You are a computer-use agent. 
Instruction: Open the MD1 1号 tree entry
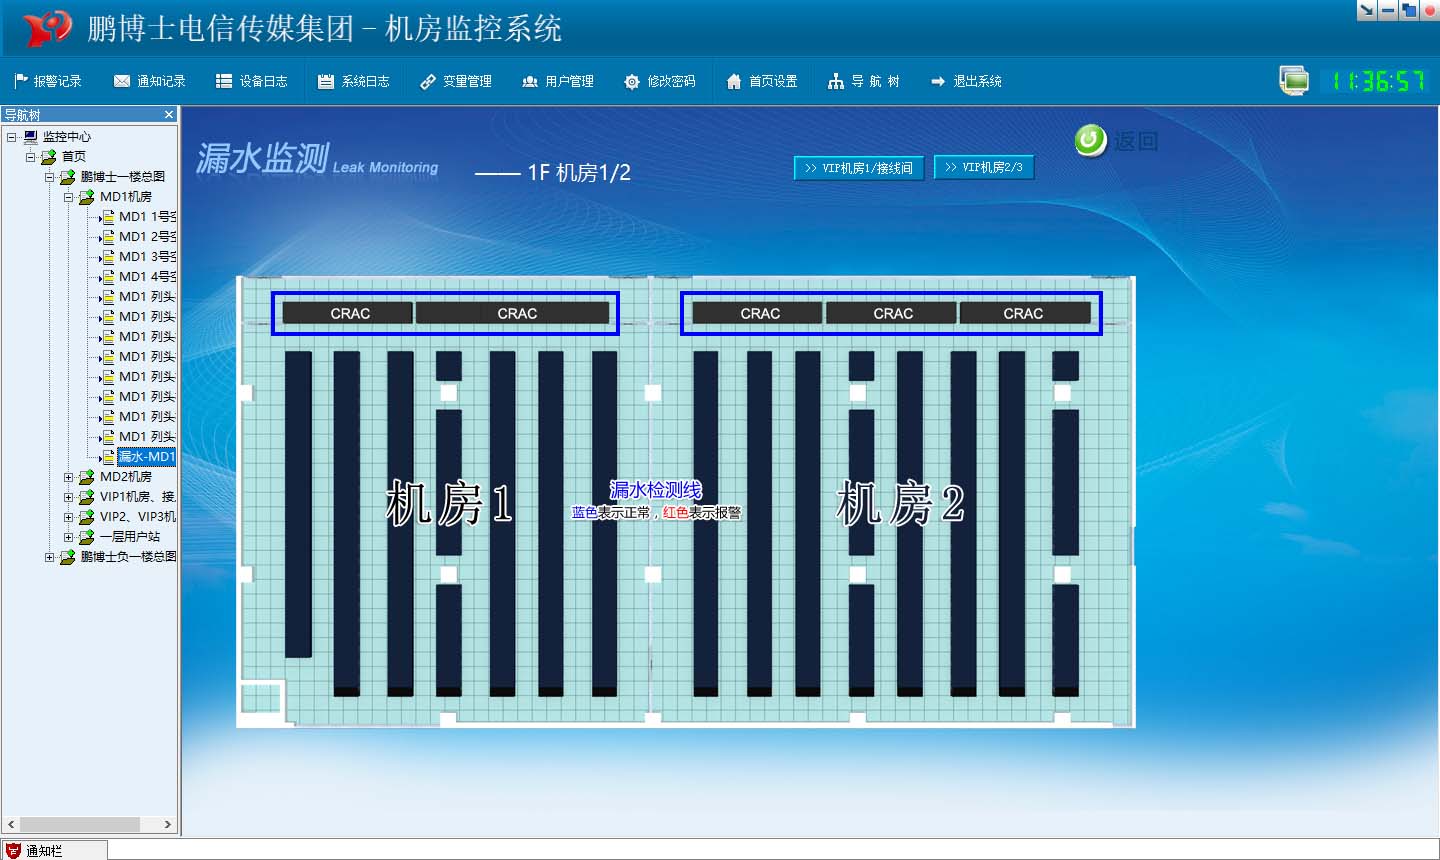[147, 217]
